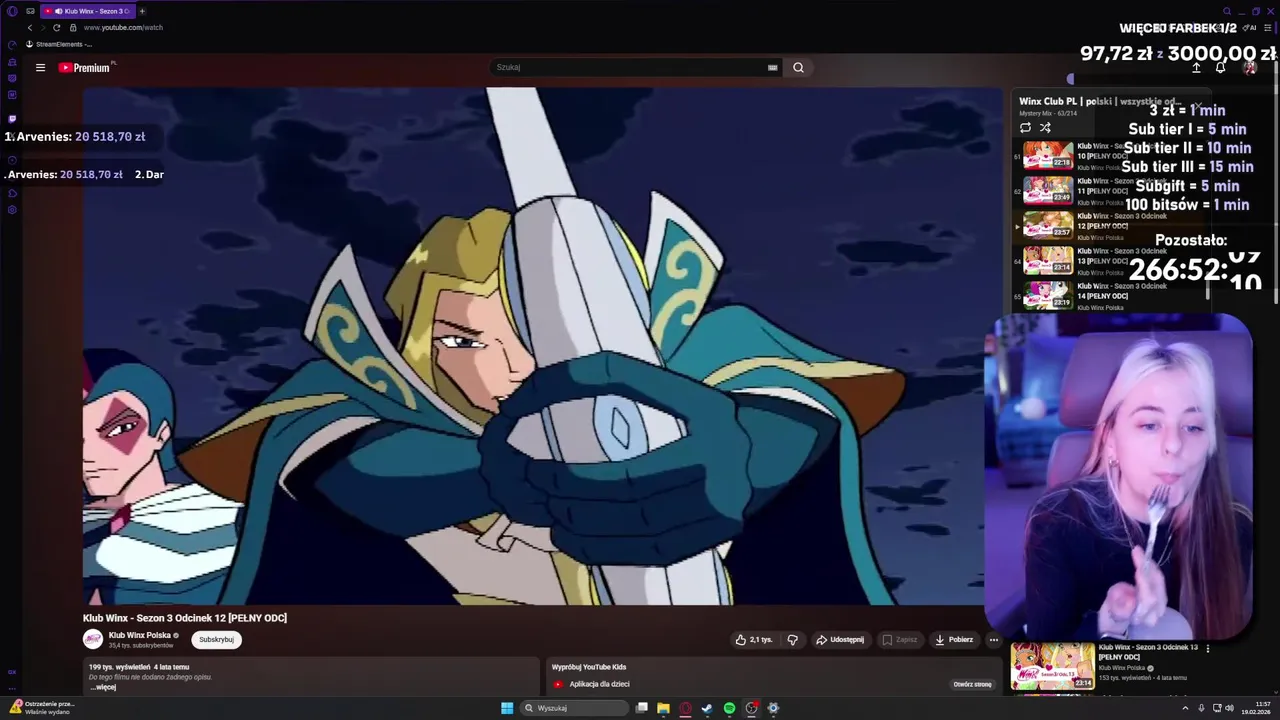The width and height of the screenshot is (1280, 720).
Task: Toggle playlist loop icon
Action: pos(1025,128)
